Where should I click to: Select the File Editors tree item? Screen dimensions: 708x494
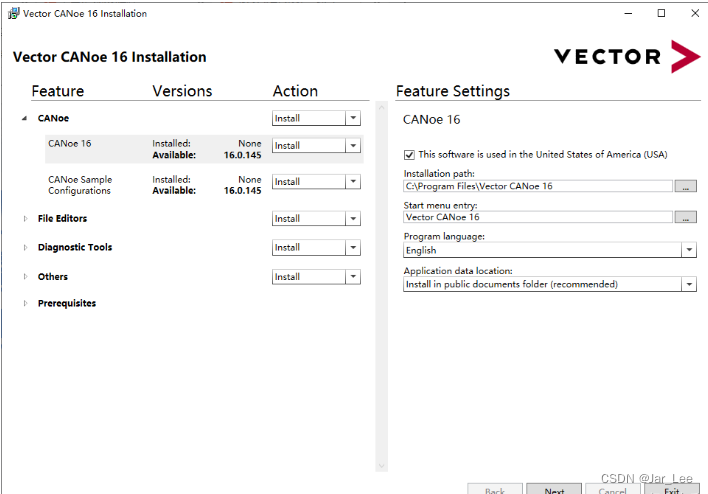click(x=62, y=219)
